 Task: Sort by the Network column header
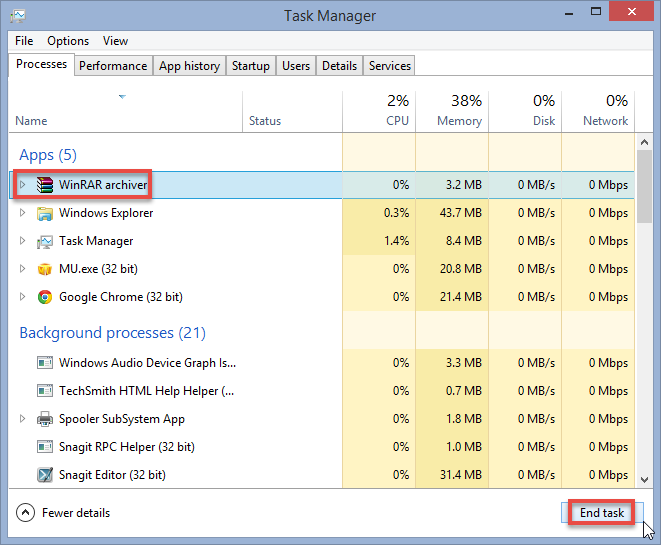pos(598,112)
